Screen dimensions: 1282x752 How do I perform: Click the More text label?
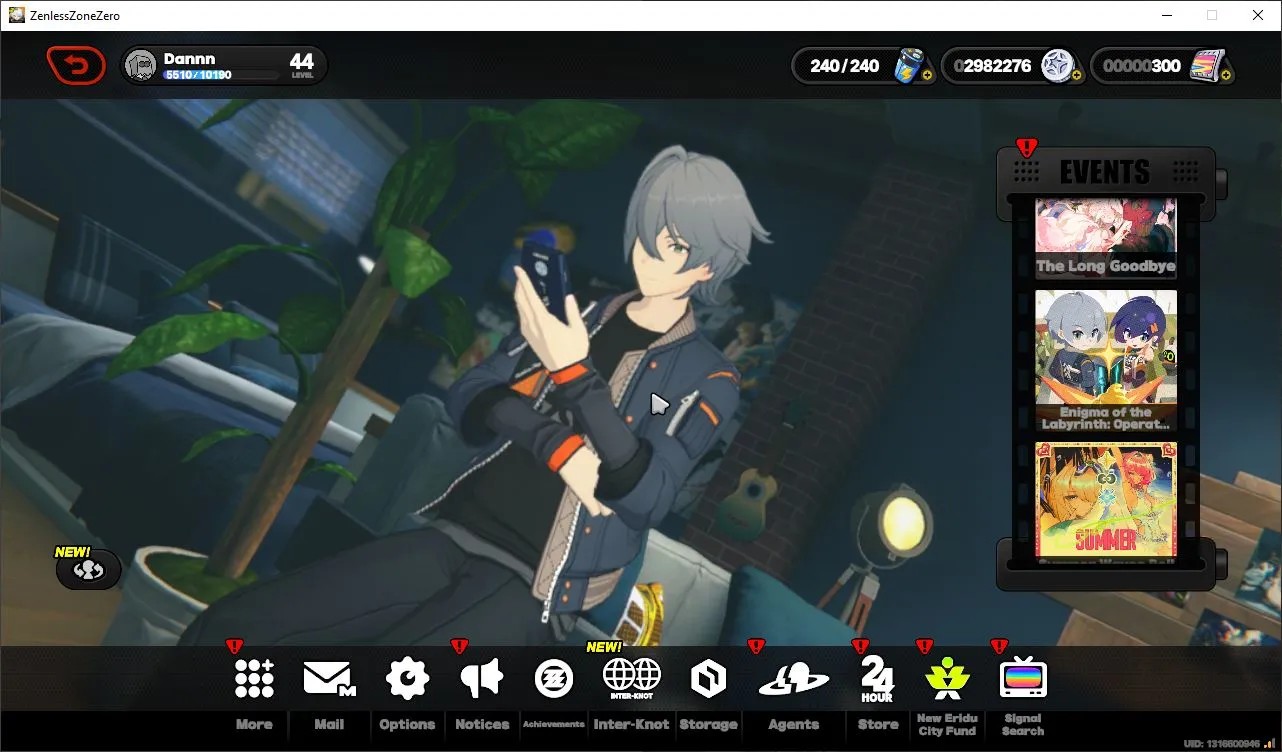click(x=254, y=724)
